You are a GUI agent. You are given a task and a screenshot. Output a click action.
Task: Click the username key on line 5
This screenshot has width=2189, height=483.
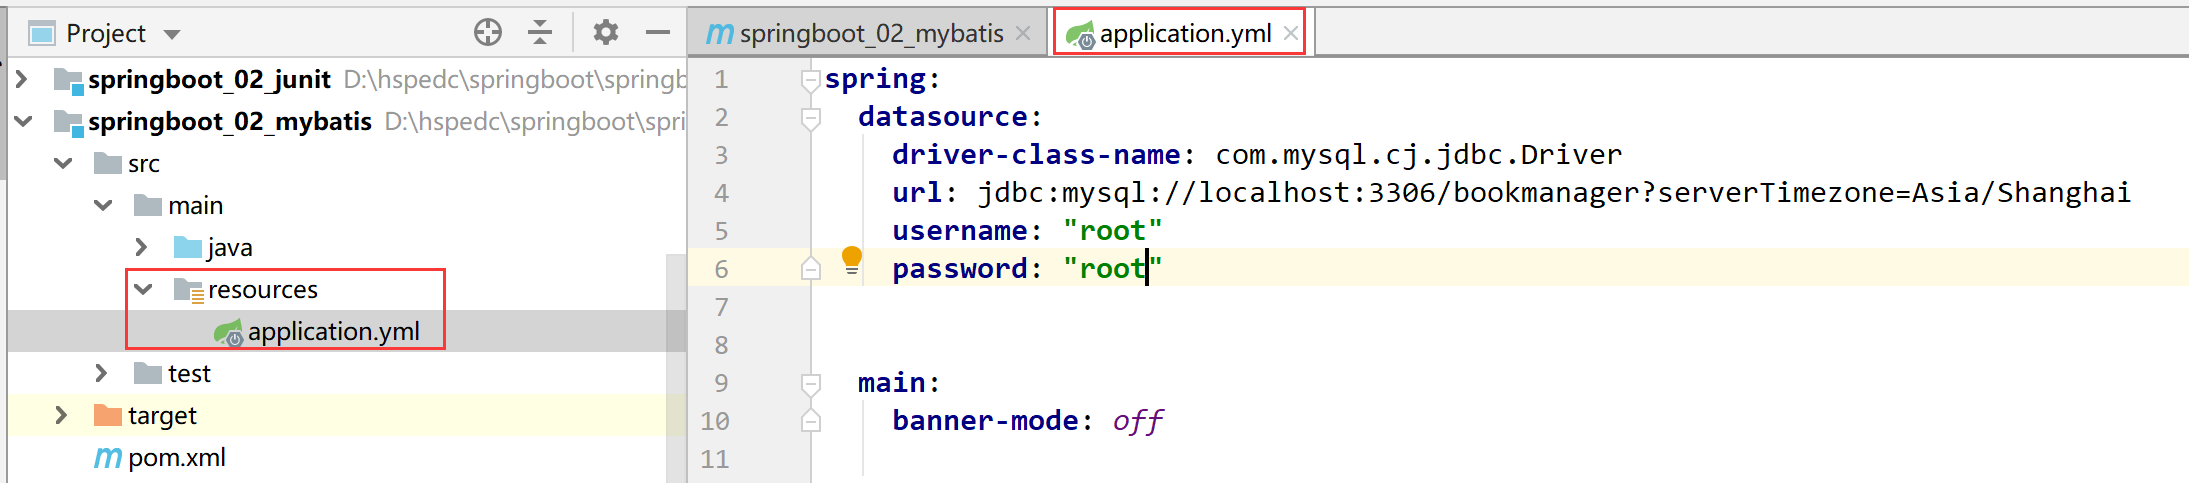[959, 231]
